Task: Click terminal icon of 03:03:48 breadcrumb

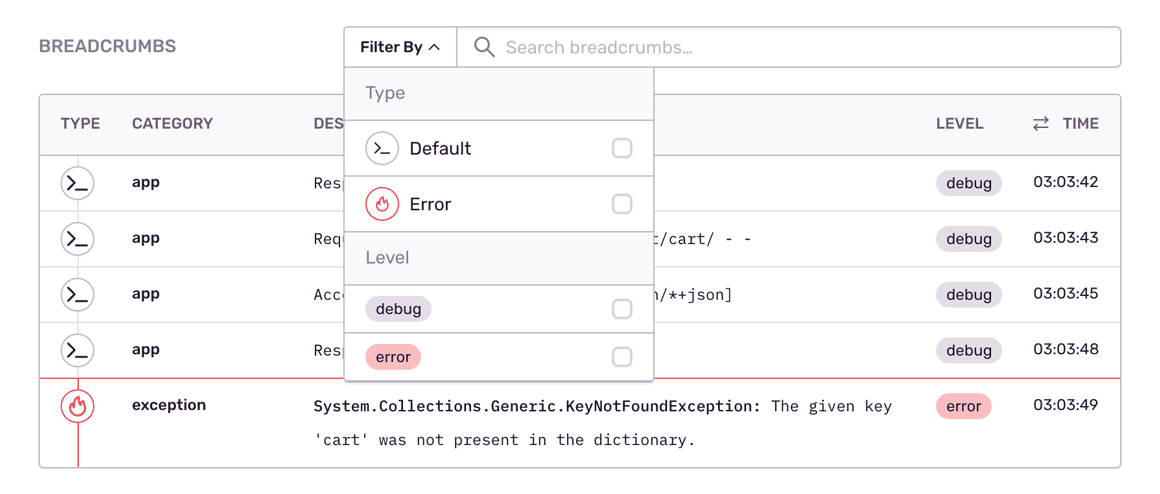Action: click(x=77, y=350)
